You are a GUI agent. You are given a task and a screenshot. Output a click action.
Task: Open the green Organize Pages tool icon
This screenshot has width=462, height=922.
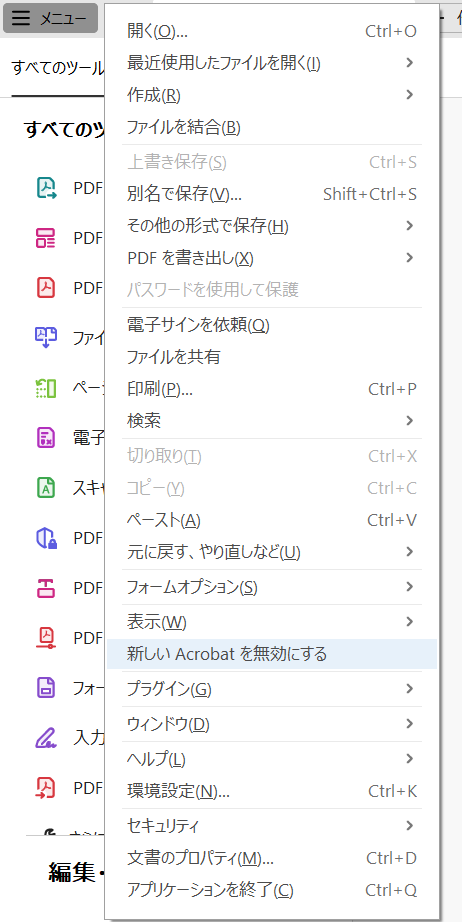click(46, 387)
